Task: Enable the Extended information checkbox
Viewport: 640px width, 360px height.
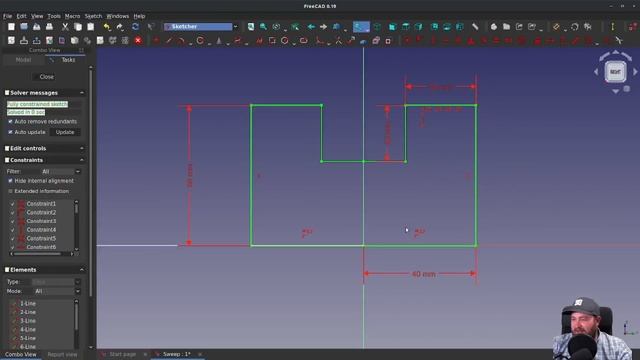Action: 11,191
